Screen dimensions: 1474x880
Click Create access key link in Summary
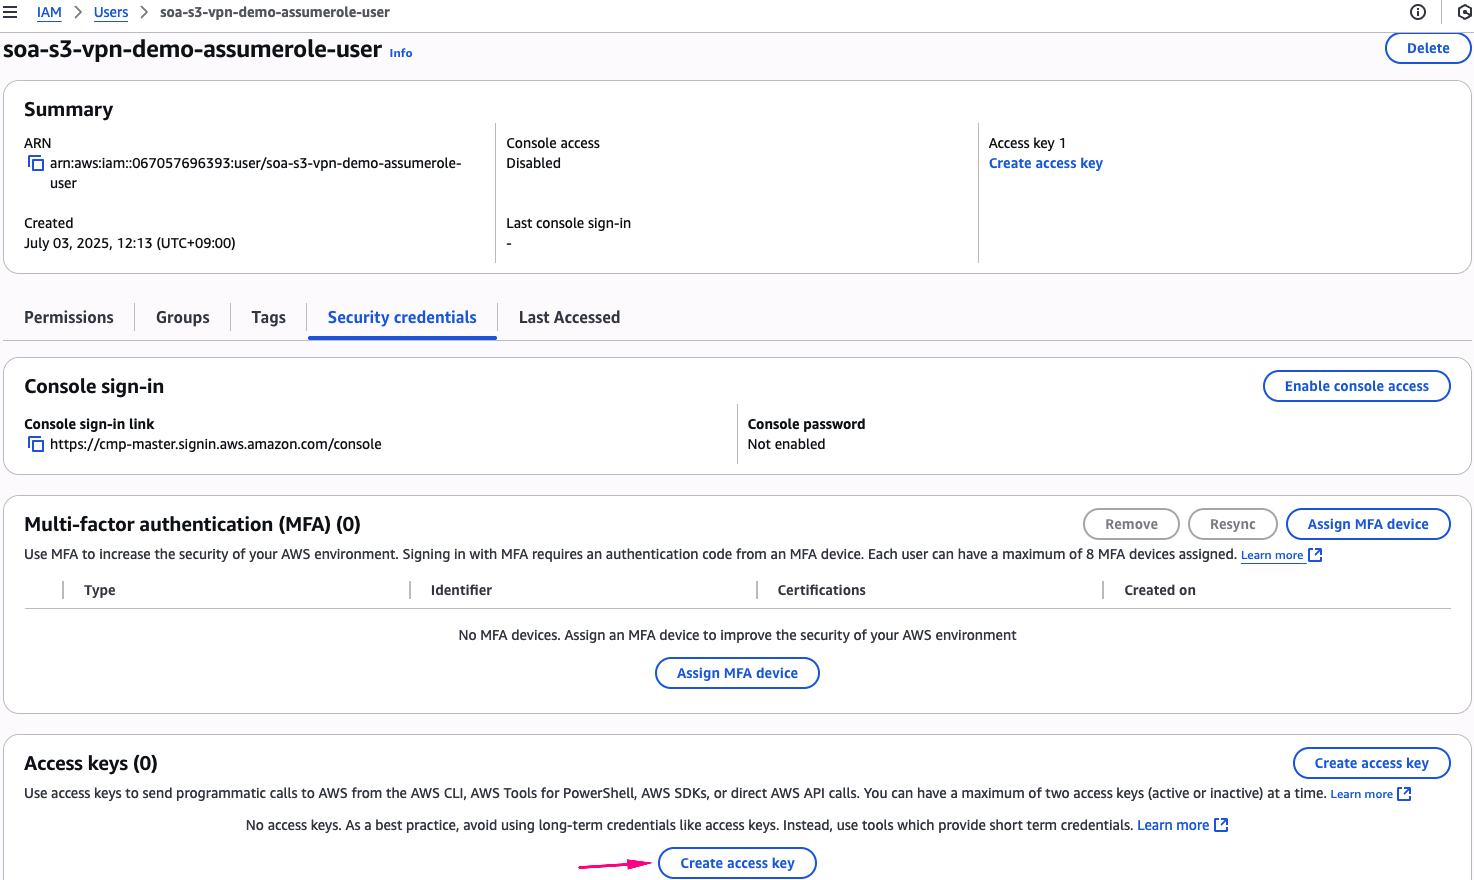point(1045,163)
